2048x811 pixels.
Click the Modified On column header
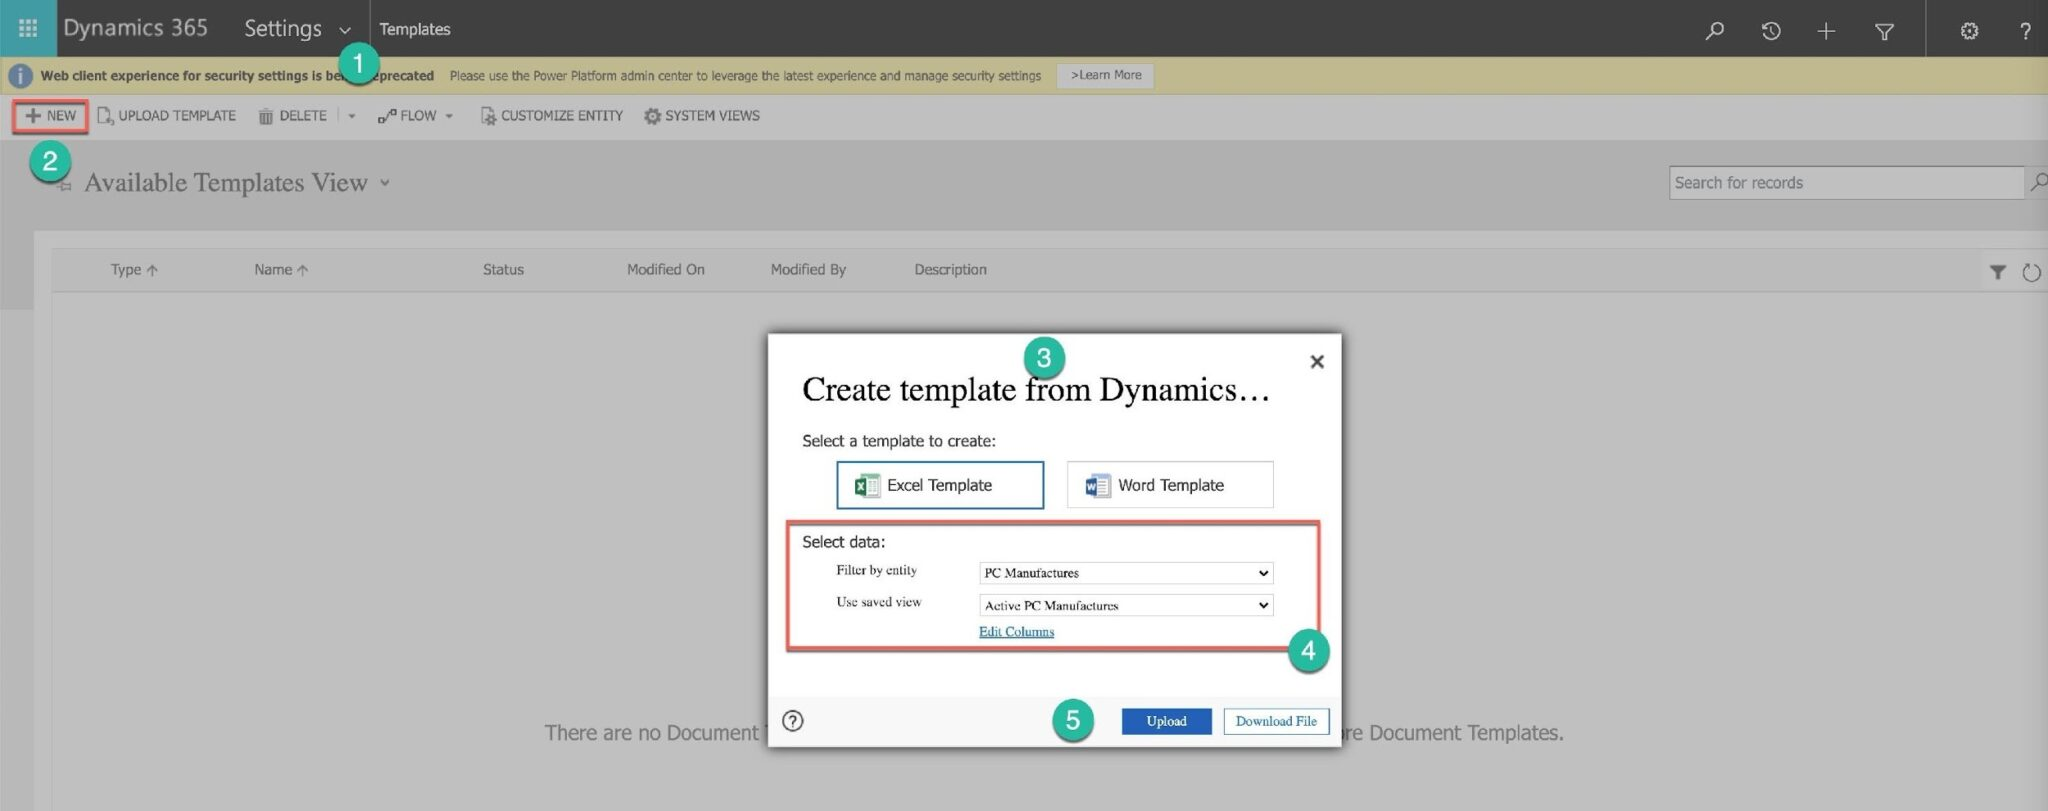666,270
